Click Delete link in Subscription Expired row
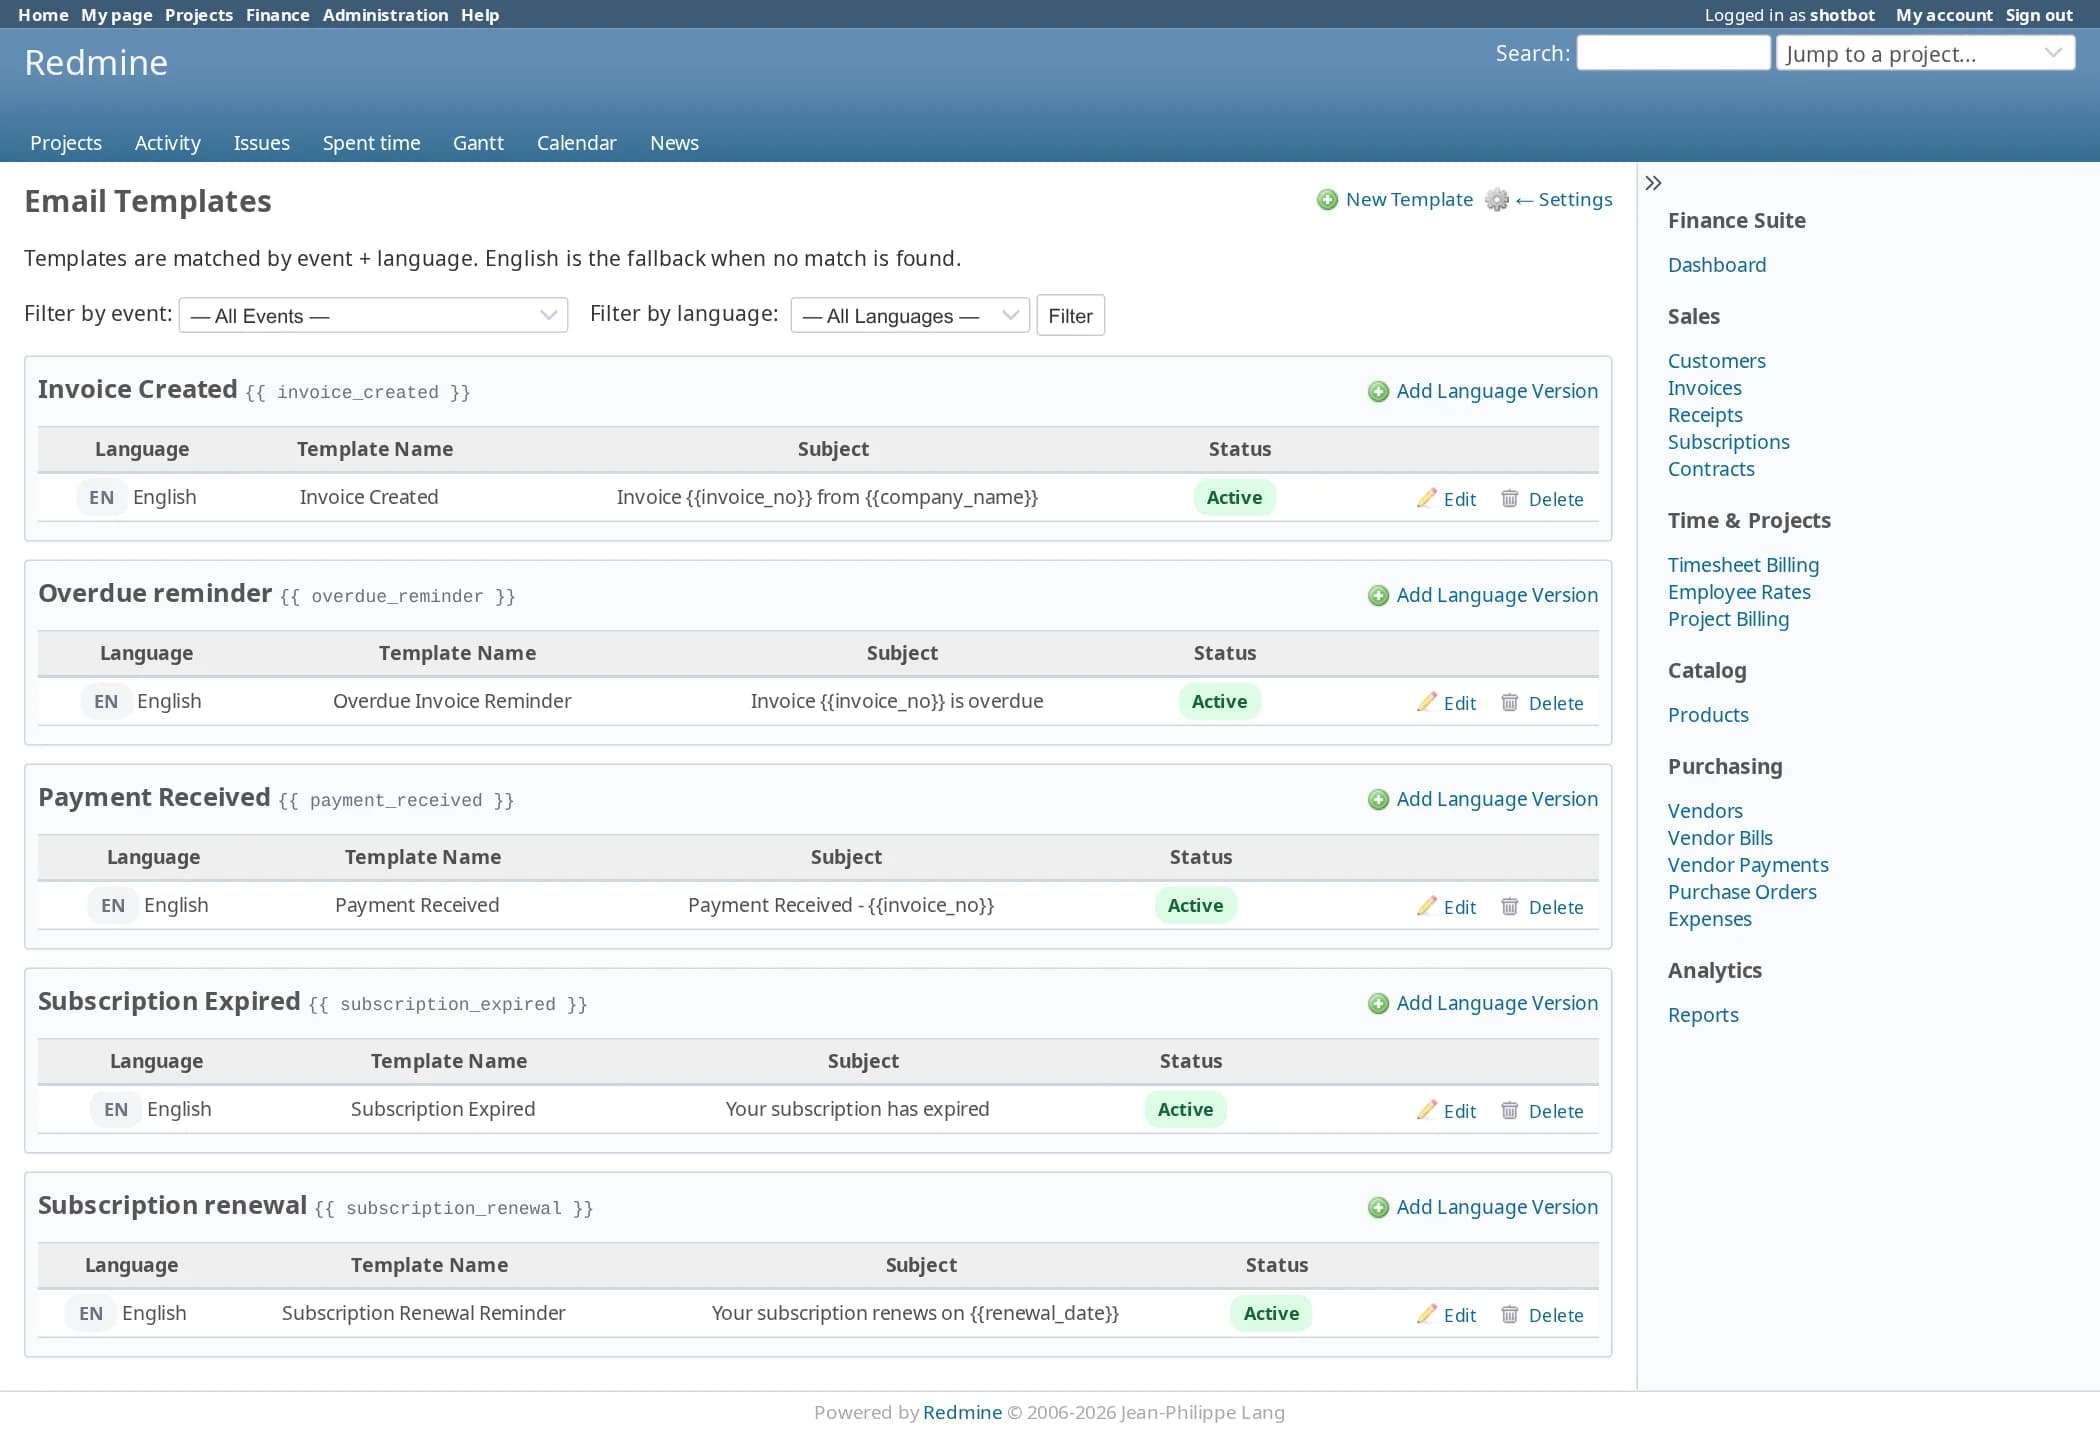The height and width of the screenshot is (1433, 2100). (x=1556, y=1111)
